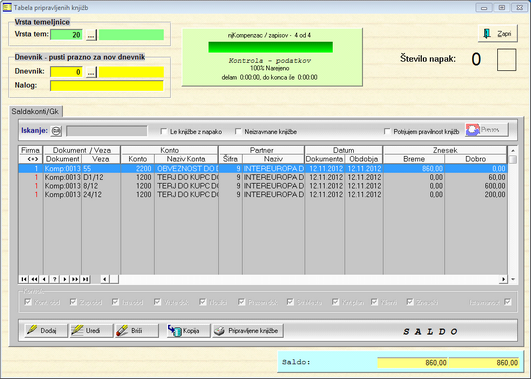The image size is (531, 379).
Task: Edit the Vrsta tem field showing 20
Action: 66,35
